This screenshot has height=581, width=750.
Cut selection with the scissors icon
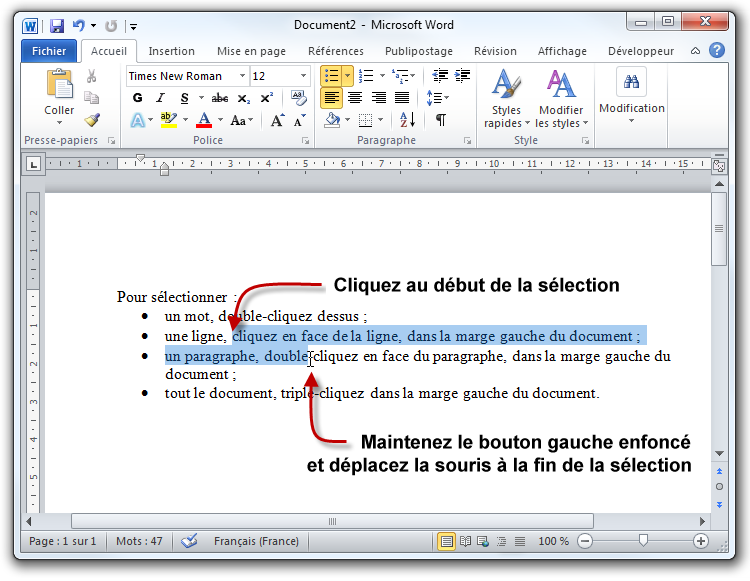[91, 76]
